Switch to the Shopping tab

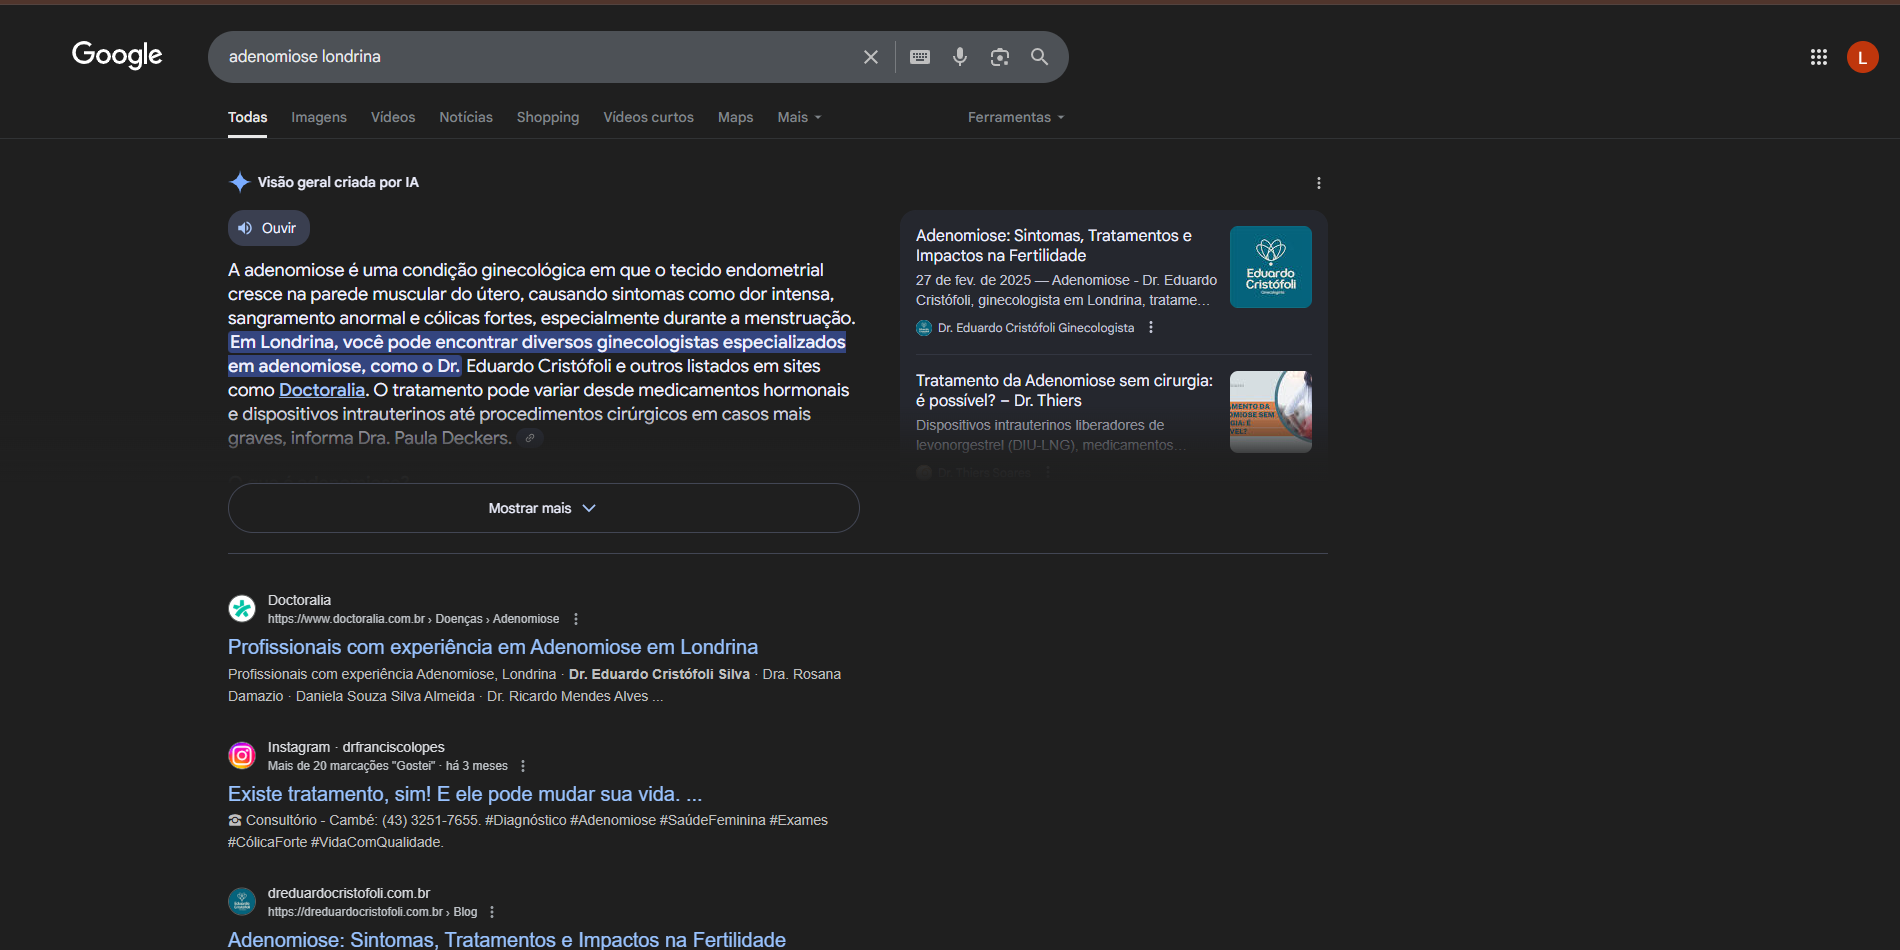pos(548,117)
